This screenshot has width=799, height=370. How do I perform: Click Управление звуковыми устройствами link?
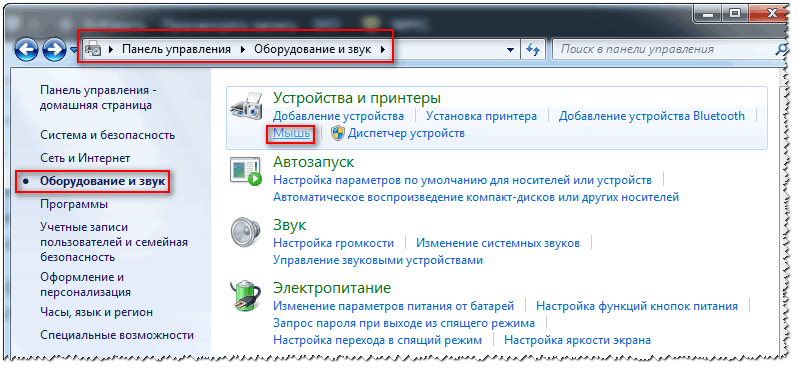pyautogui.click(x=378, y=260)
